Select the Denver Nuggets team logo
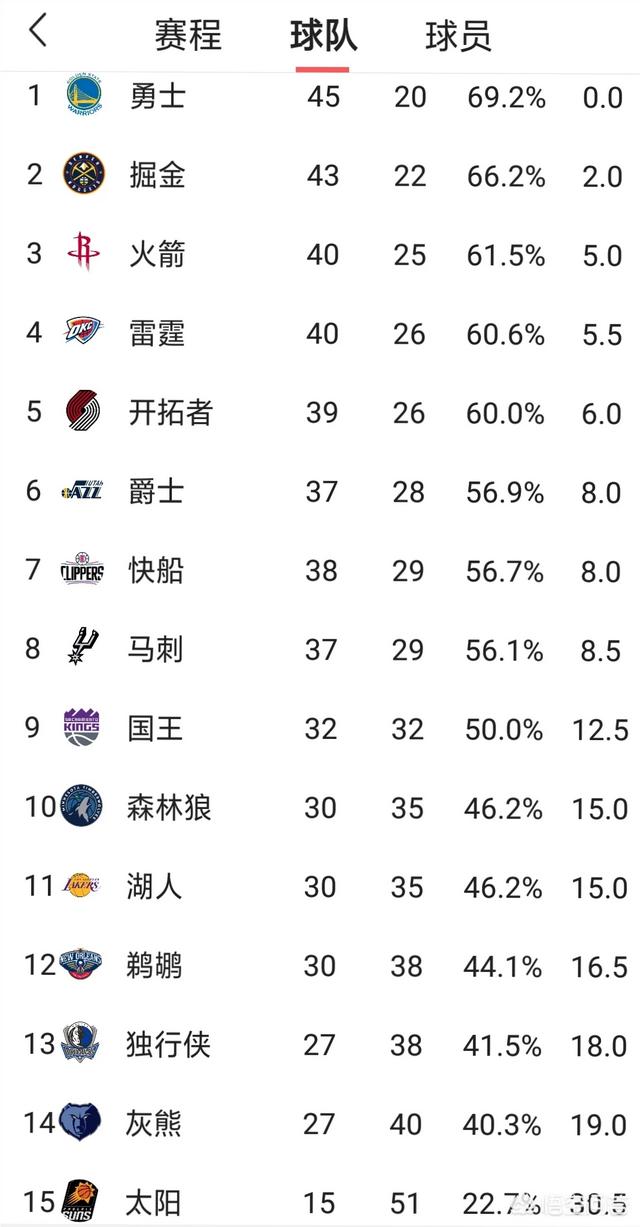This screenshot has height=1227, width=640. (82, 174)
